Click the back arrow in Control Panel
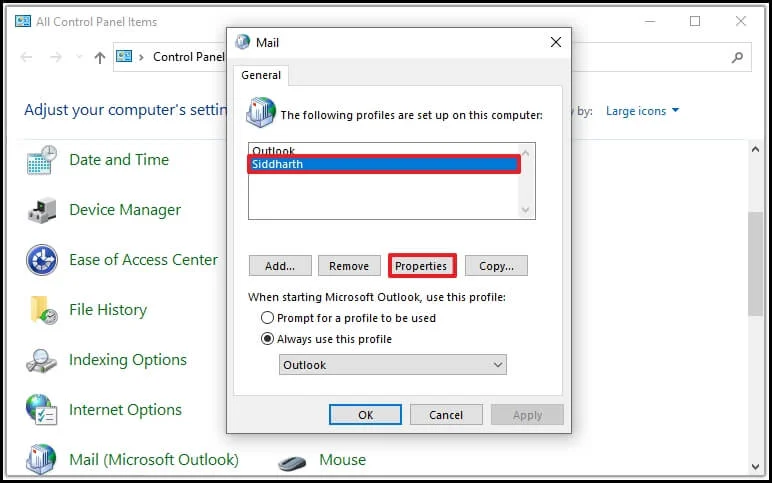The height and width of the screenshot is (483, 772). [27, 58]
